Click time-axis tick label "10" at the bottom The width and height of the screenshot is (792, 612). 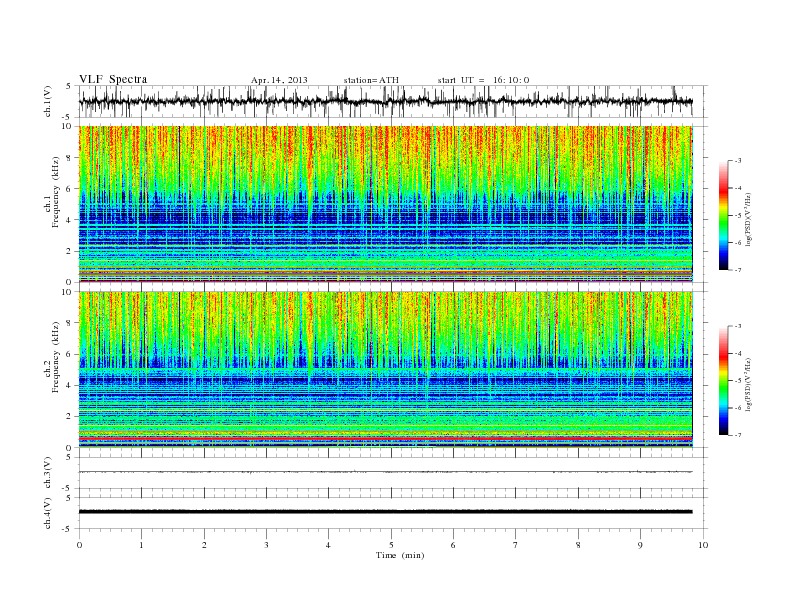point(703,545)
